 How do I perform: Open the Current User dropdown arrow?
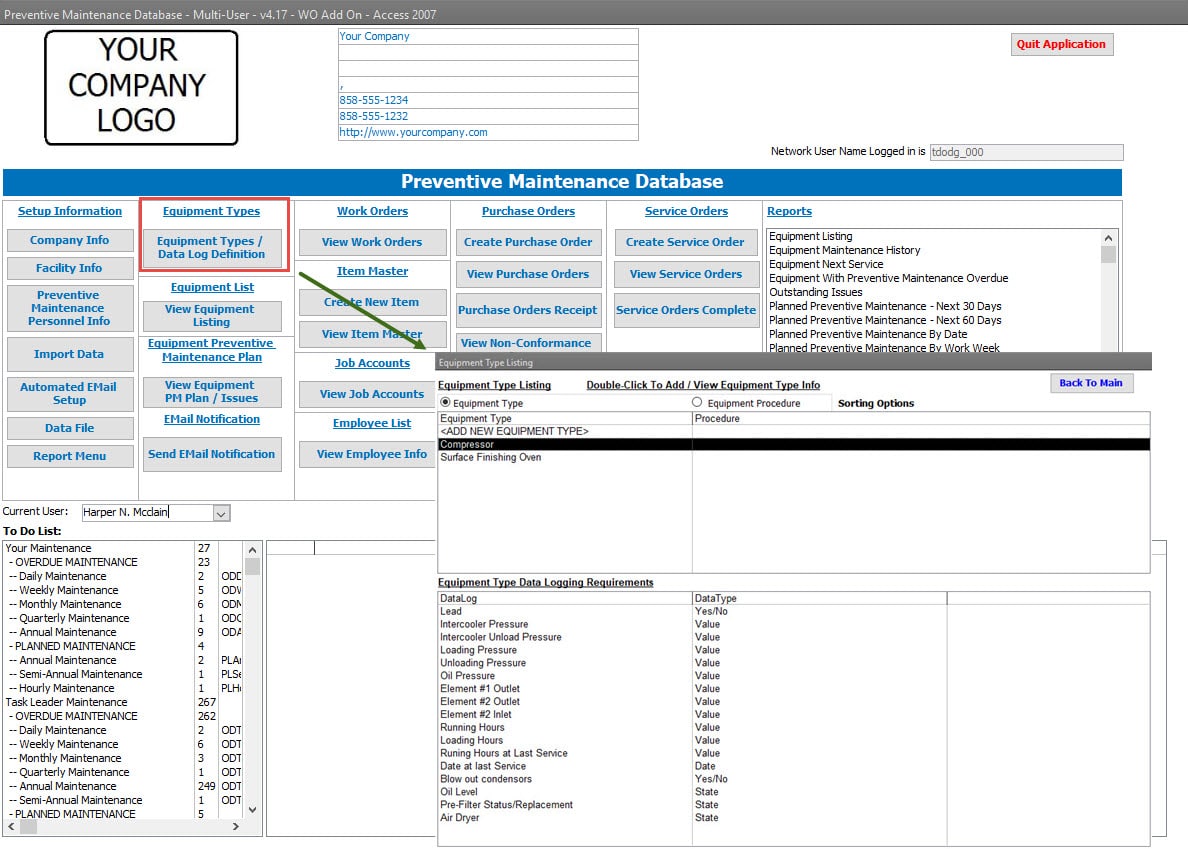tap(220, 513)
